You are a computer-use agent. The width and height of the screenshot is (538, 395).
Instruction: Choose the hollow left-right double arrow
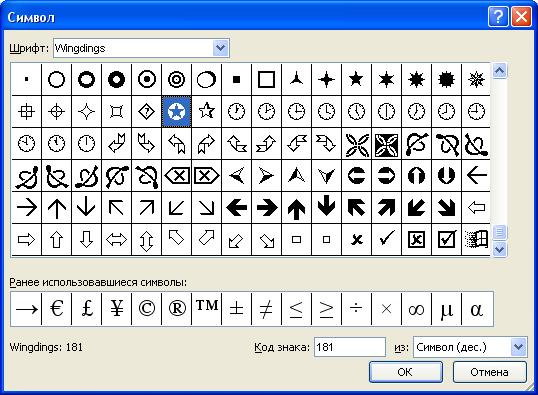click(117, 240)
